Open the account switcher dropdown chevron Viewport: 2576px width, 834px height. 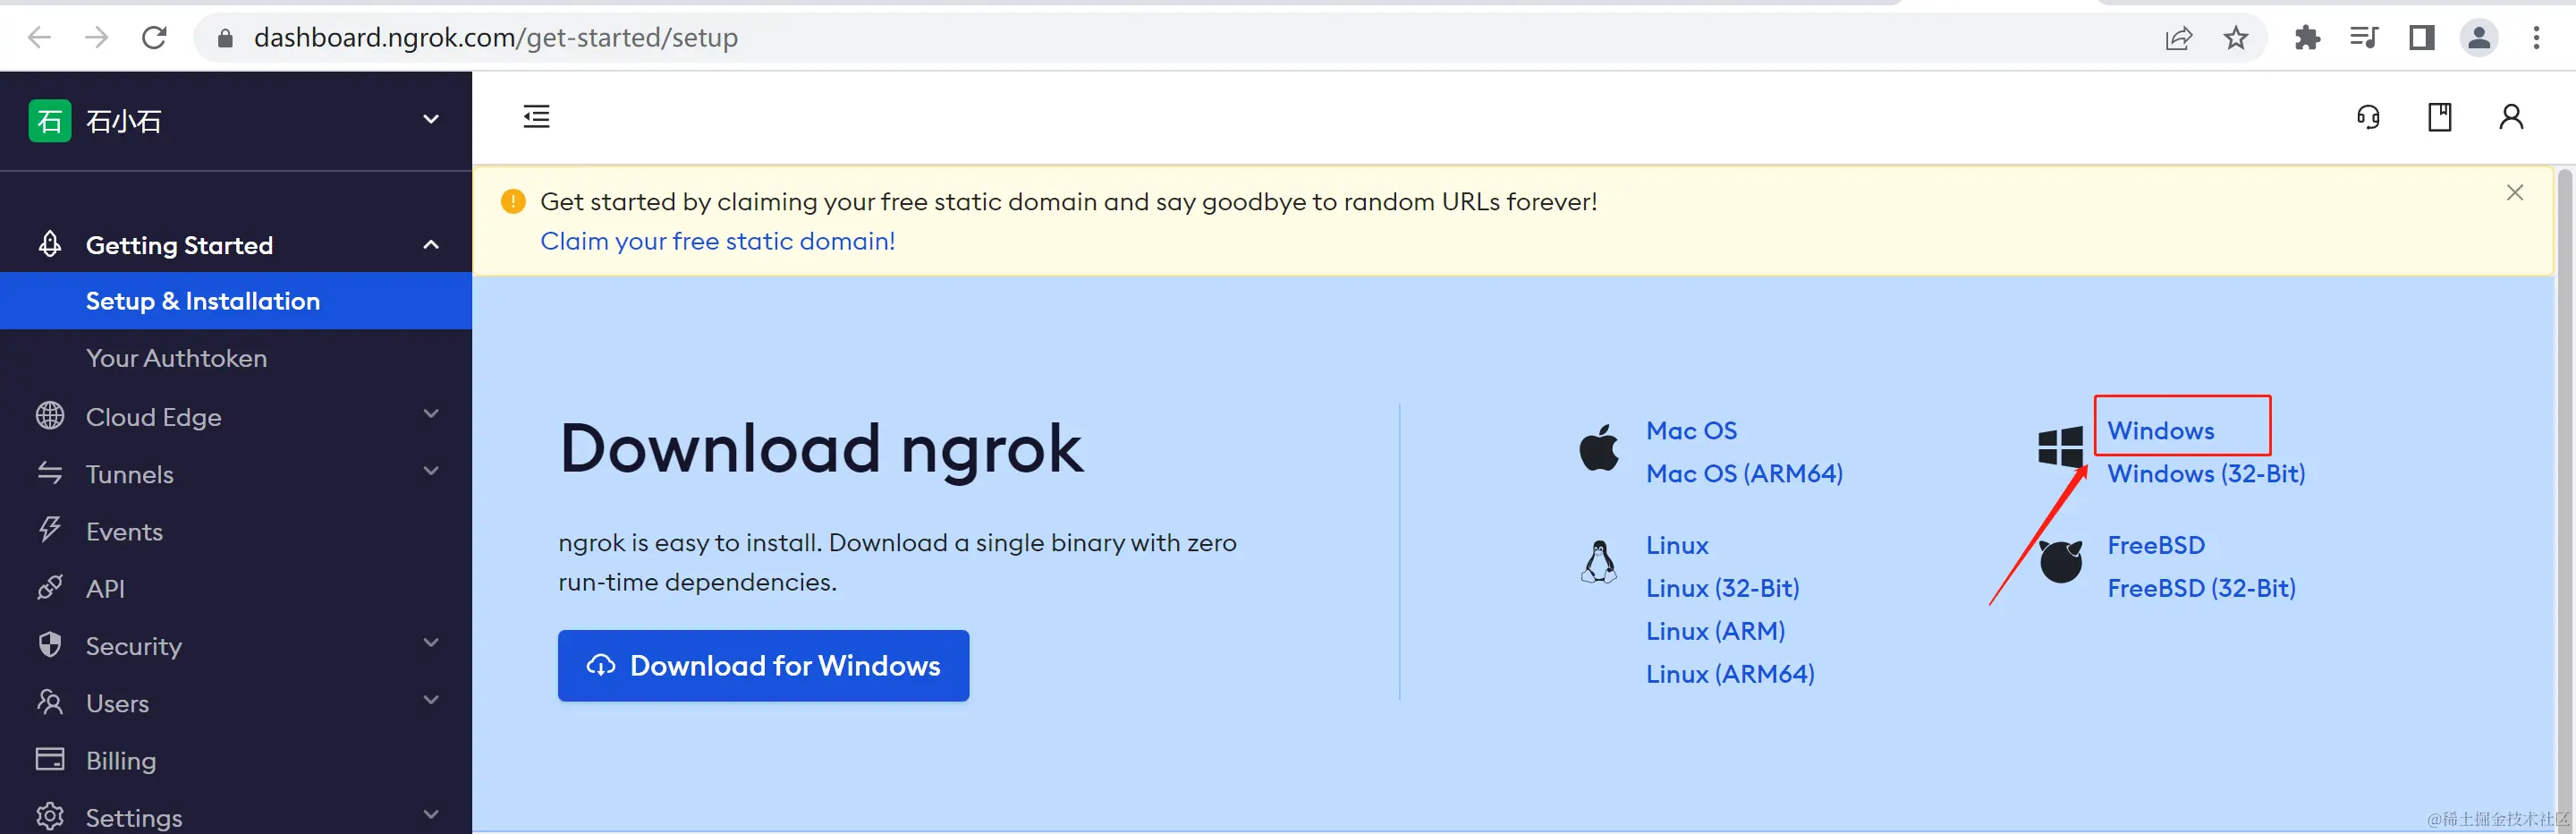(431, 120)
